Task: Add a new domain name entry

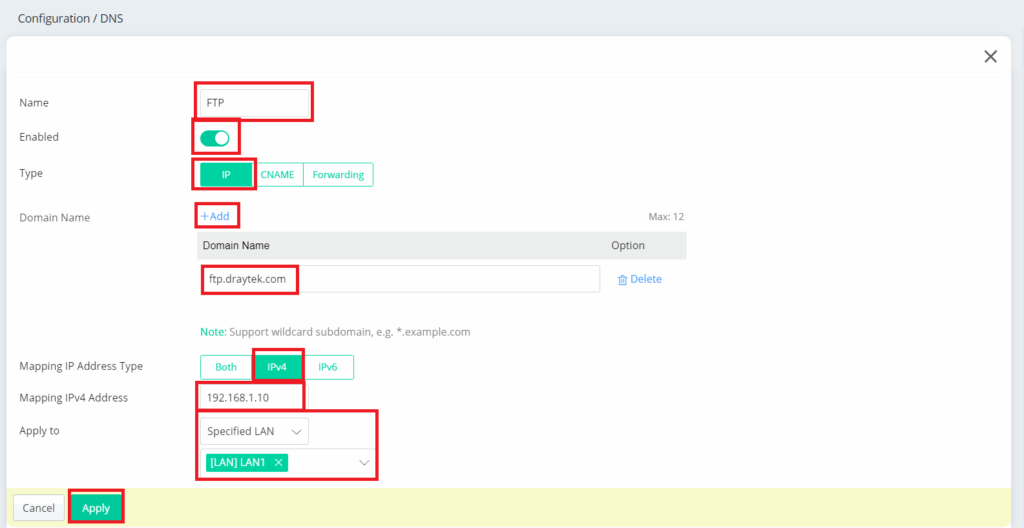Action: pyautogui.click(x=216, y=216)
